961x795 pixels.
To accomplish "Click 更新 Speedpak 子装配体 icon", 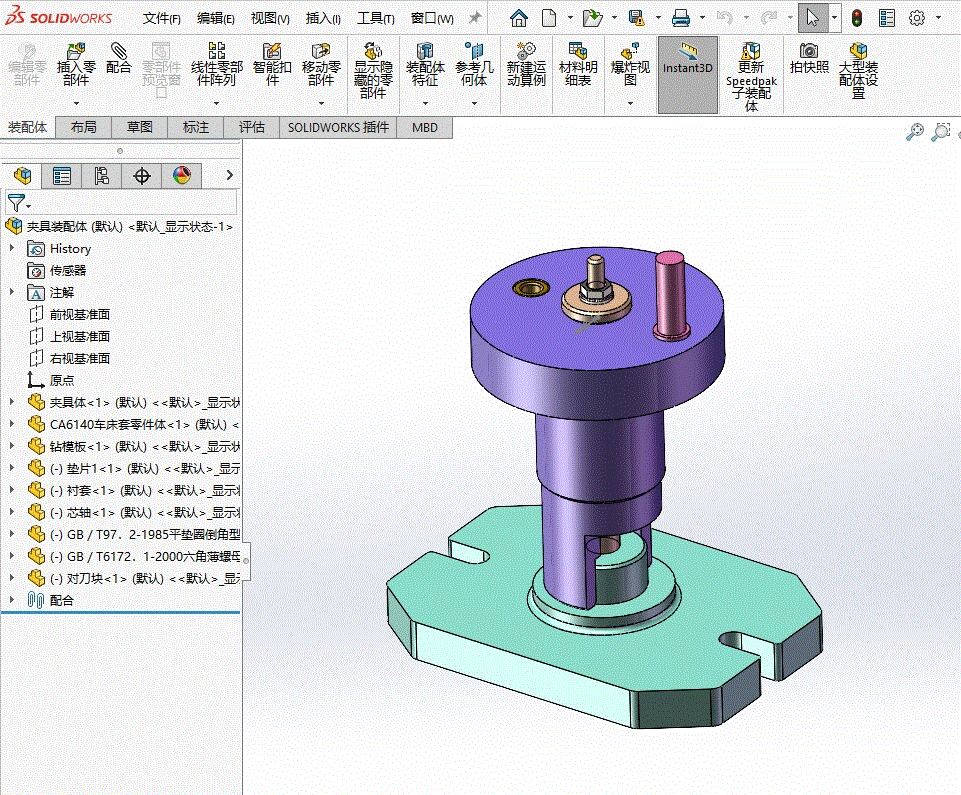I will [751, 77].
